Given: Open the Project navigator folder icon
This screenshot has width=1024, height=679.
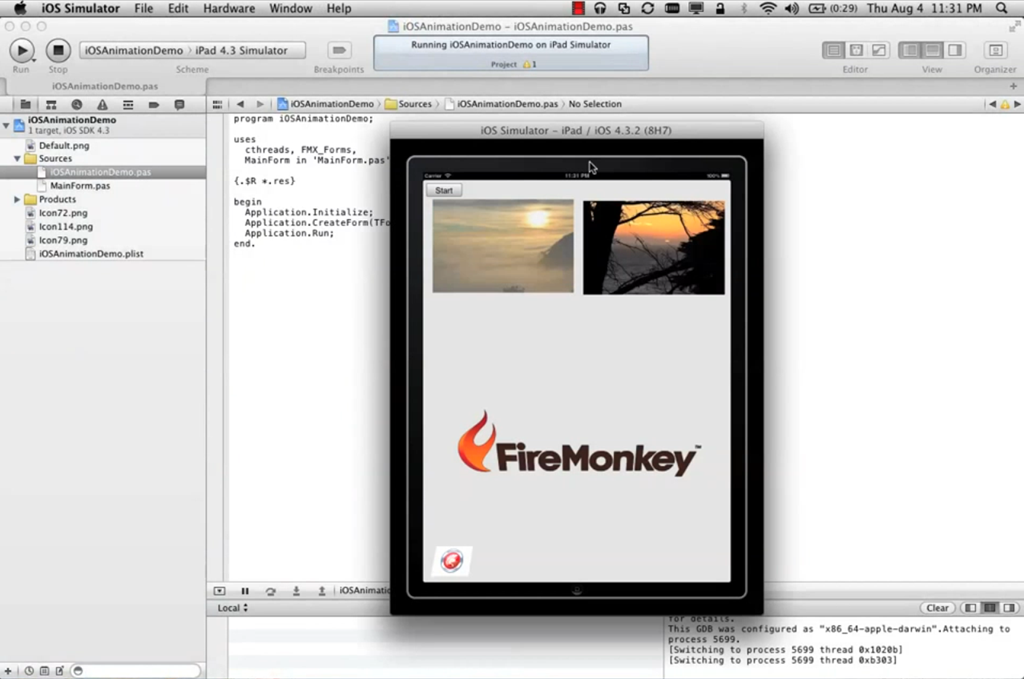Looking at the screenshot, I should pyautogui.click(x=25, y=104).
